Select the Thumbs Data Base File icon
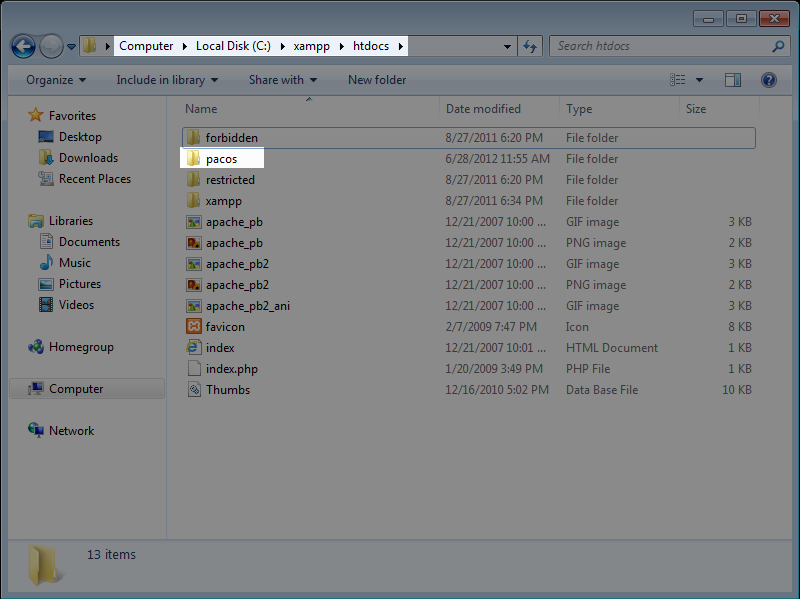 (194, 389)
